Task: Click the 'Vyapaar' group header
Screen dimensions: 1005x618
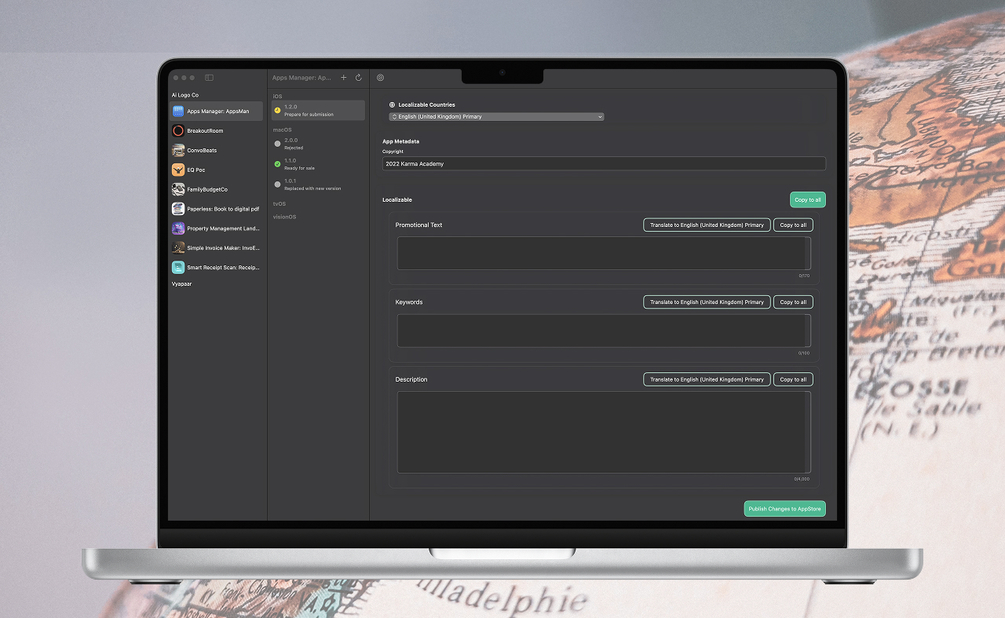Action: click(181, 284)
